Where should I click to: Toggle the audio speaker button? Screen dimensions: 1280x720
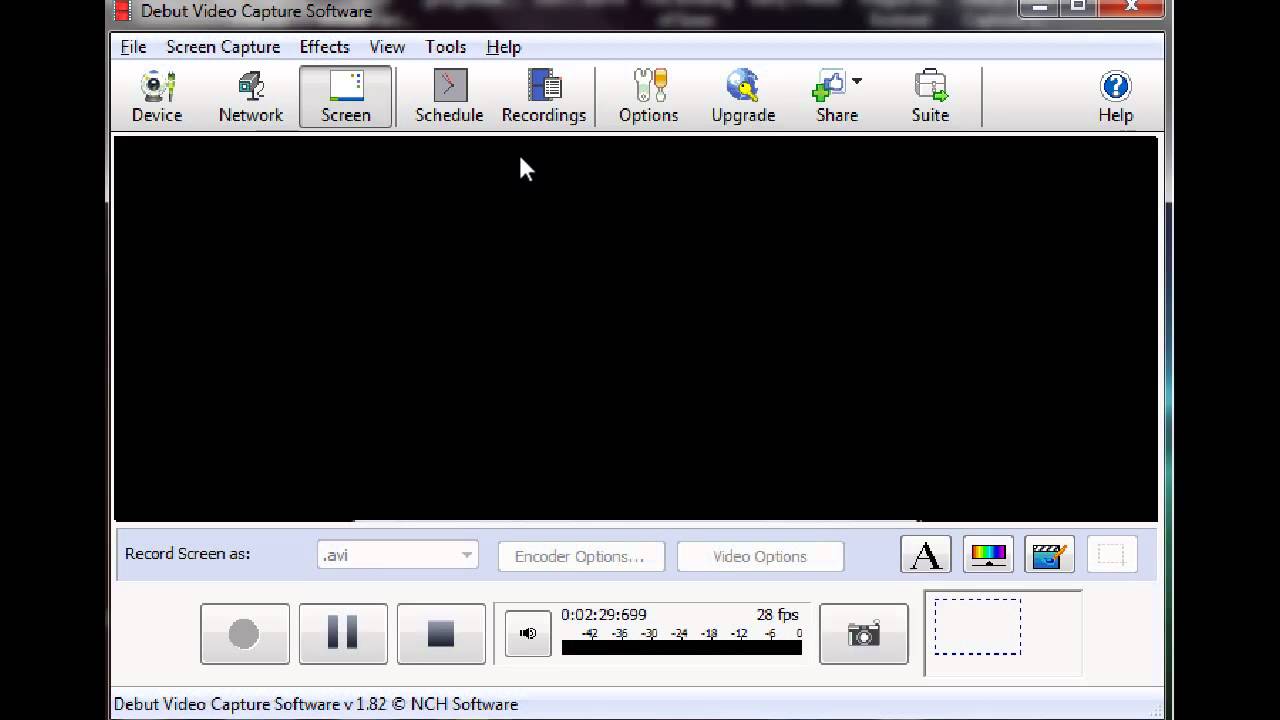coord(528,634)
